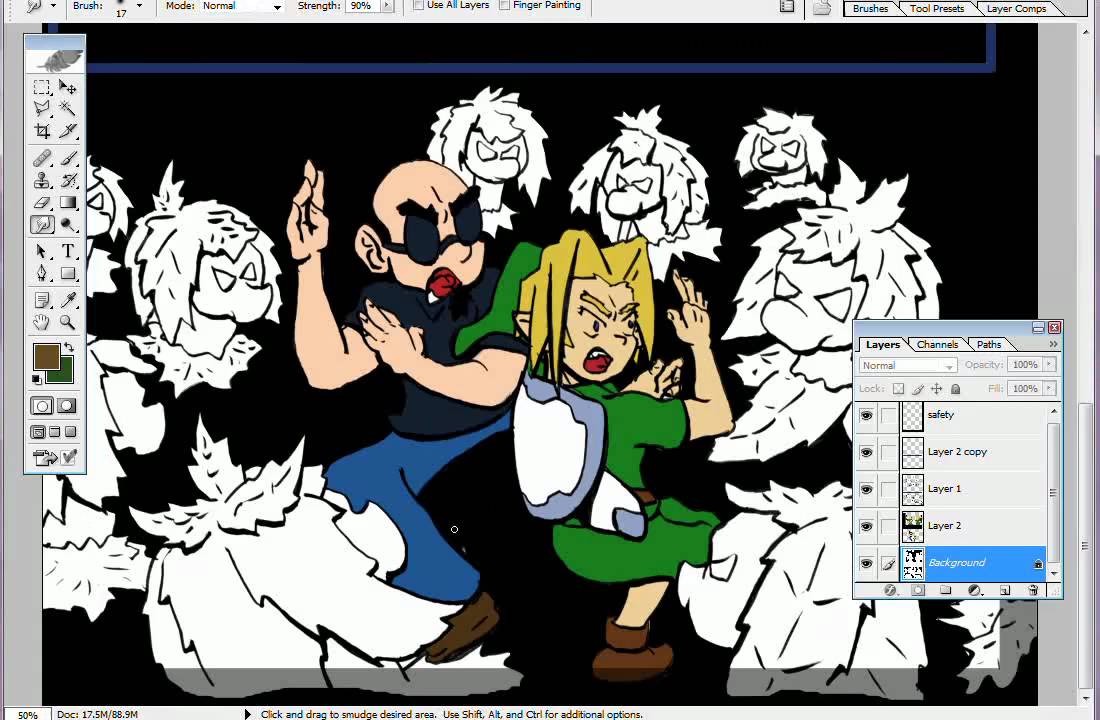Viewport: 1100px width, 720px height.
Task: Click the active Smudge tool
Action: coord(42,225)
